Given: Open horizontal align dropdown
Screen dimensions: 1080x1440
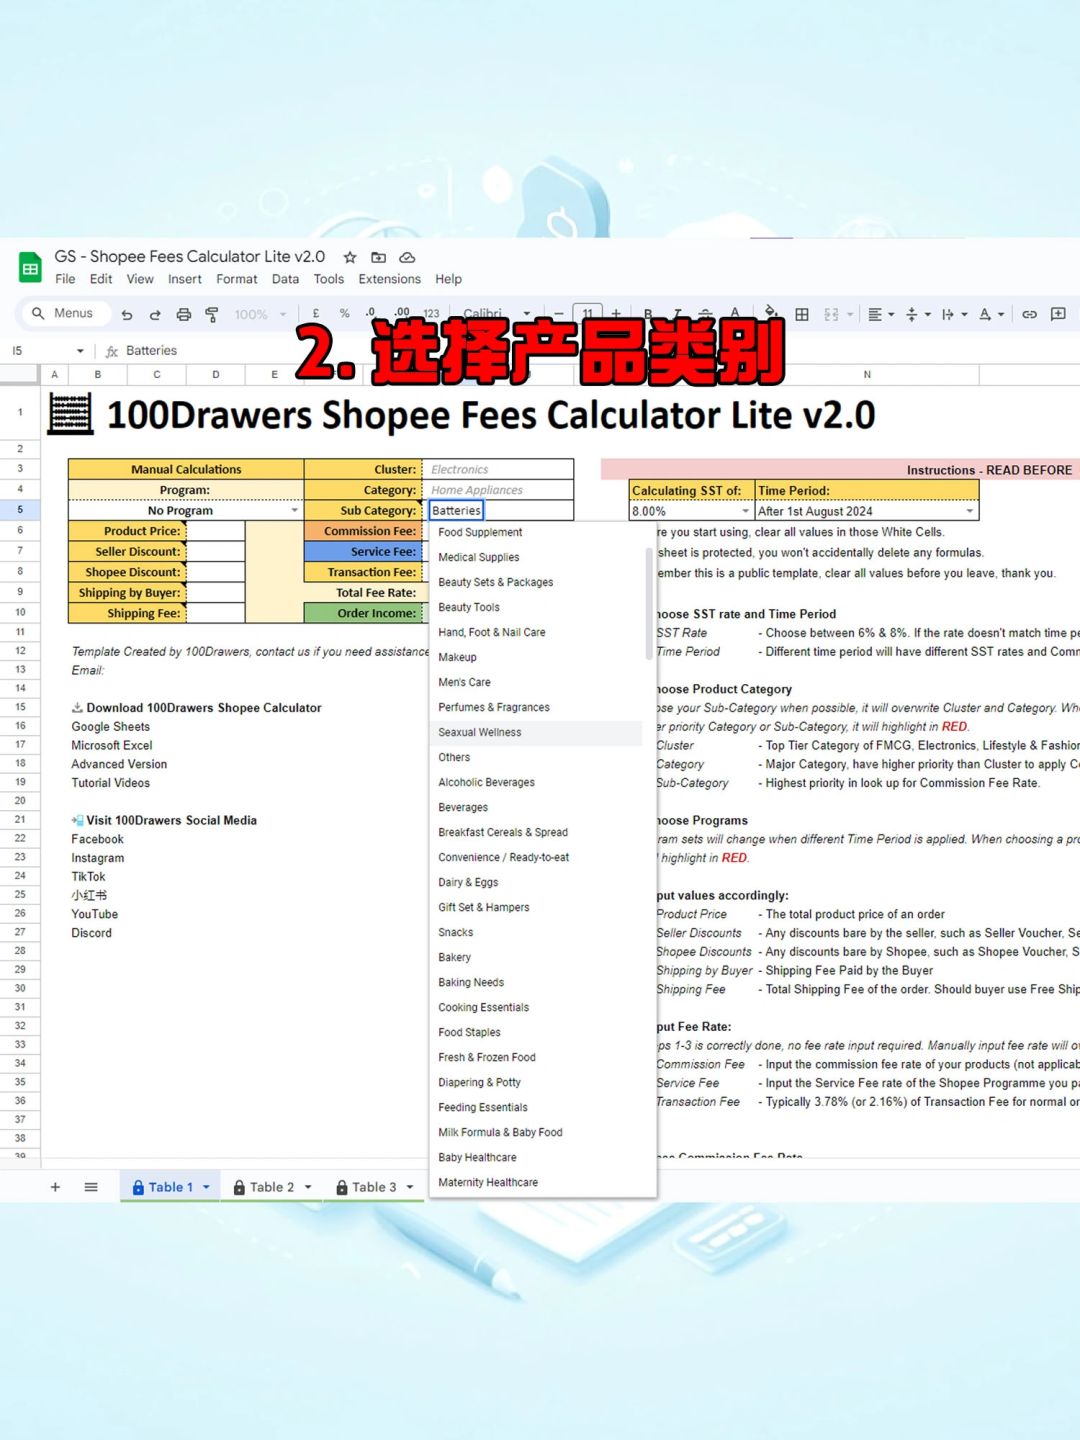Looking at the screenshot, I should click(880, 314).
